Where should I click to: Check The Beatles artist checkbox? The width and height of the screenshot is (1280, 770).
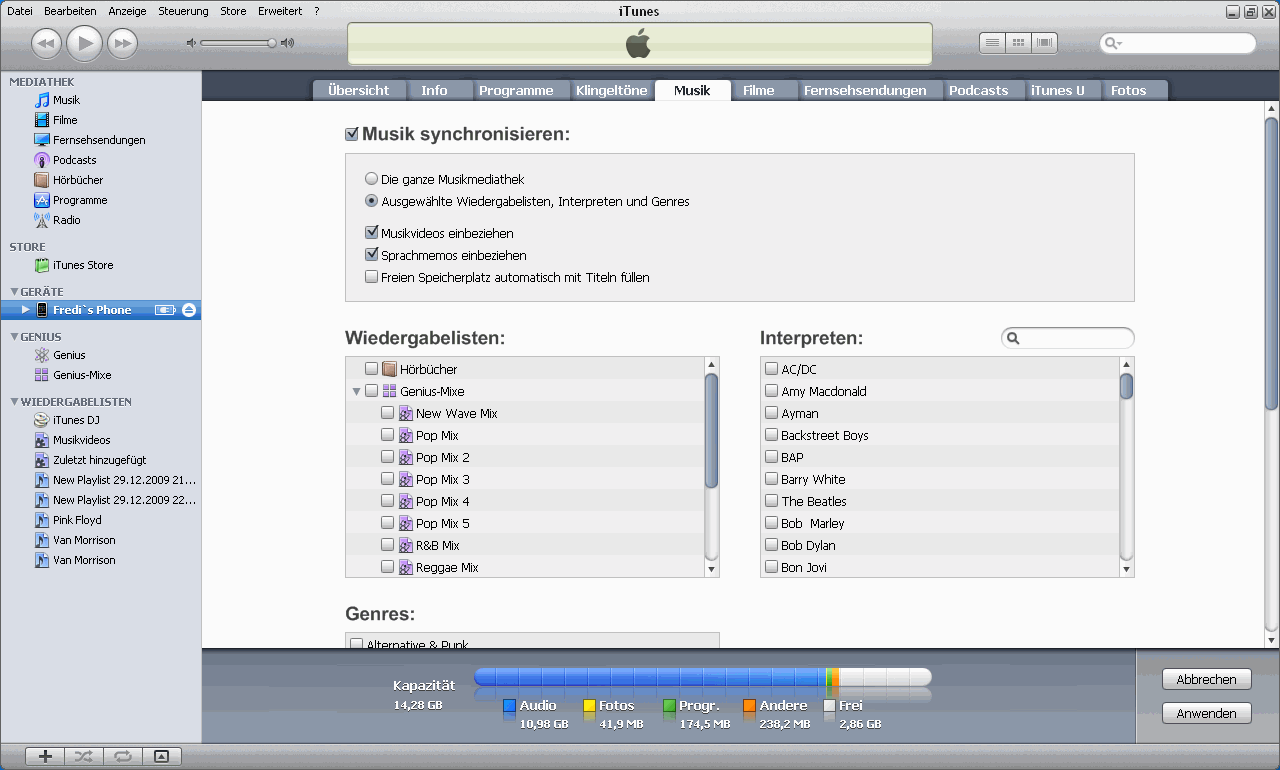(771, 501)
